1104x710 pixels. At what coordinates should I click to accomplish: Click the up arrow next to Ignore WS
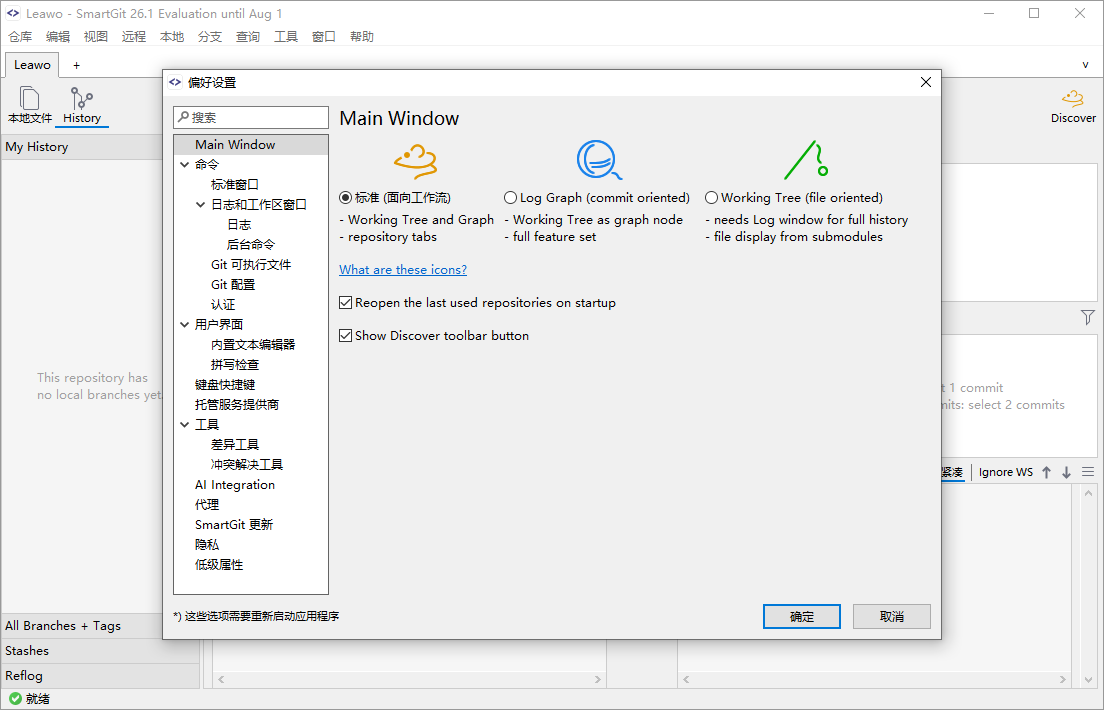pyautogui.click(x=1046, y=472)
